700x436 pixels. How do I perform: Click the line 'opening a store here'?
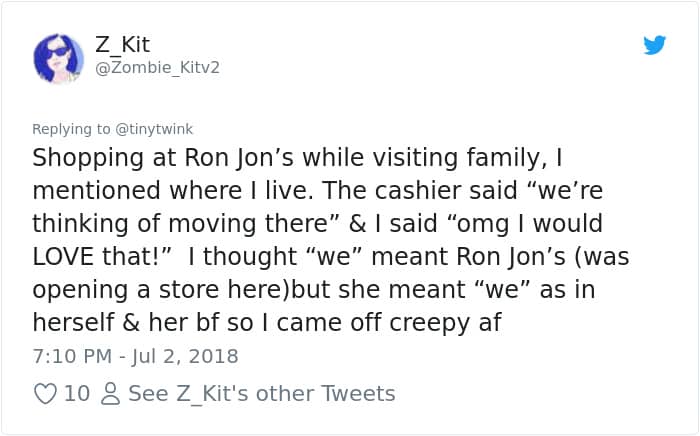pyautogui.click(x=160, y=288)
